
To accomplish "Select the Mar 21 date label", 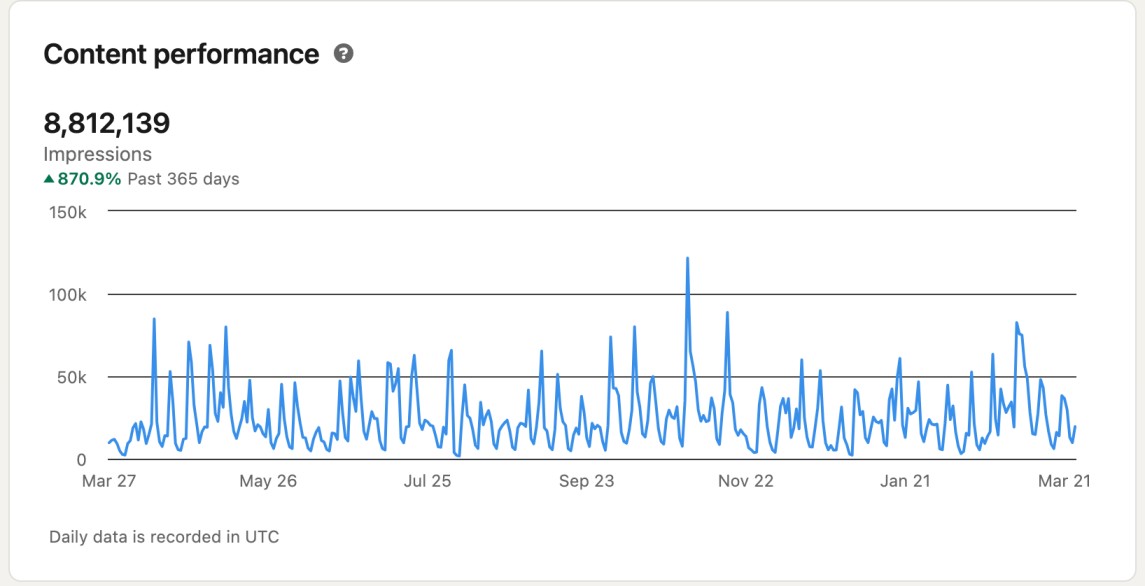I will [1064, 481].
